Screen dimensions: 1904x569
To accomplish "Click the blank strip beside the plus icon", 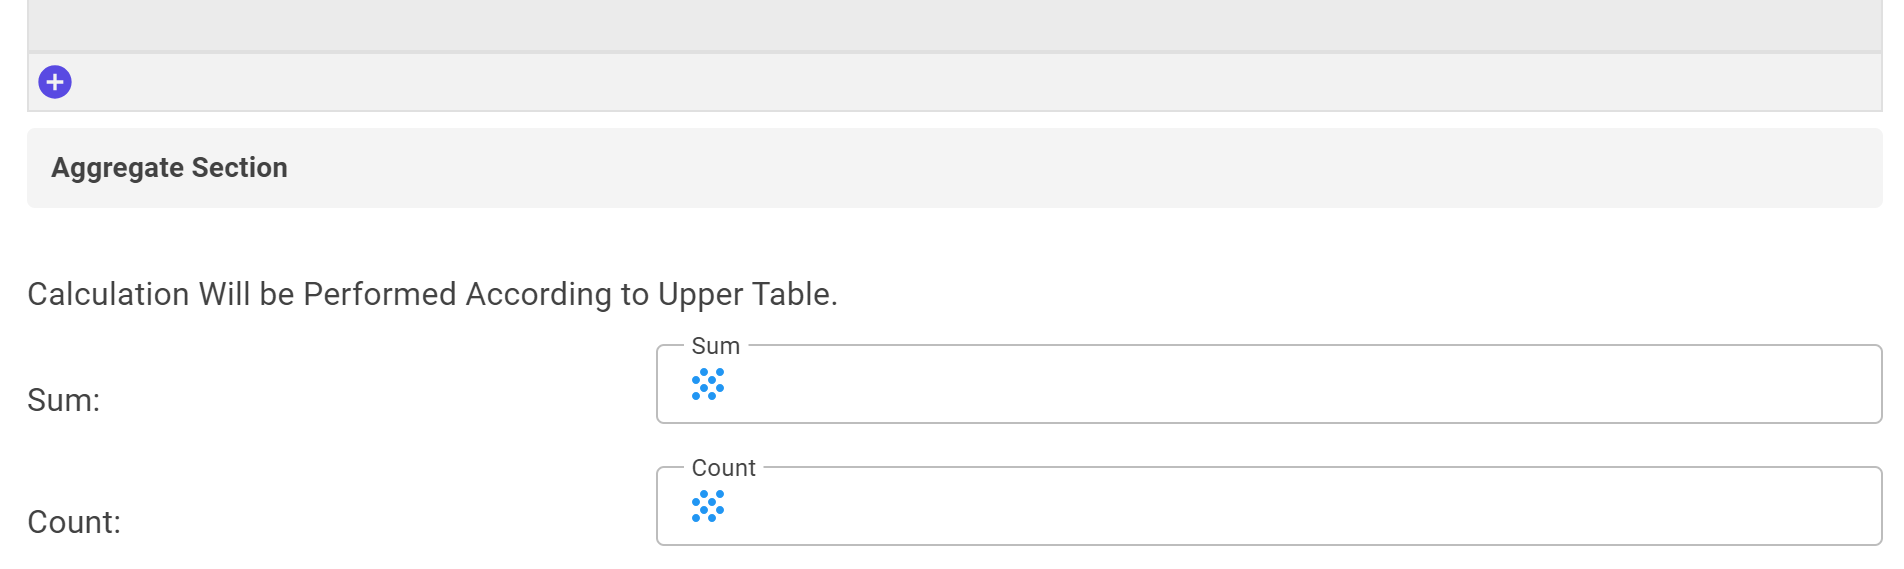I will [x=976, y=82].
